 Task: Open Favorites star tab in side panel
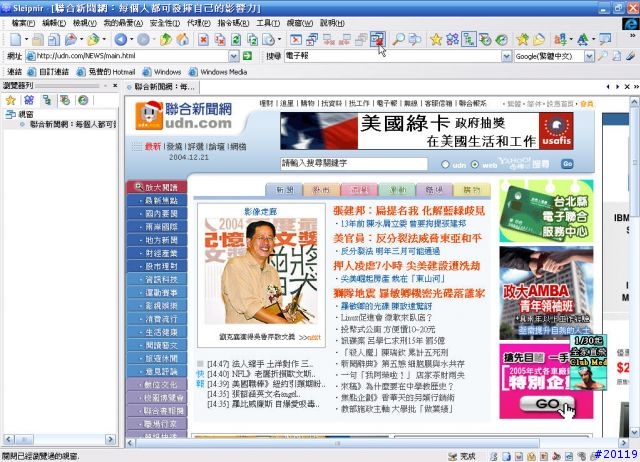[x=11, y=100]
